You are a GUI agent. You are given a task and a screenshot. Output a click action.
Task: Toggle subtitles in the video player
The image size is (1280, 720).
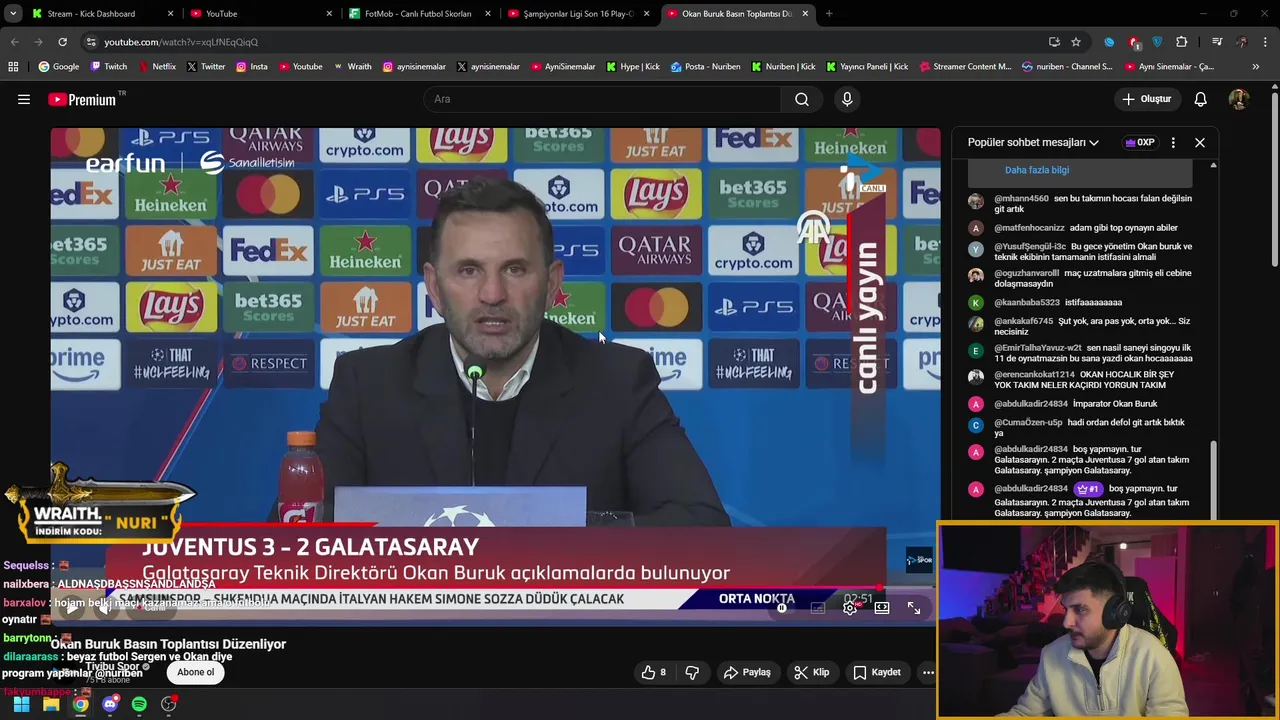click(x=817, y=607)
